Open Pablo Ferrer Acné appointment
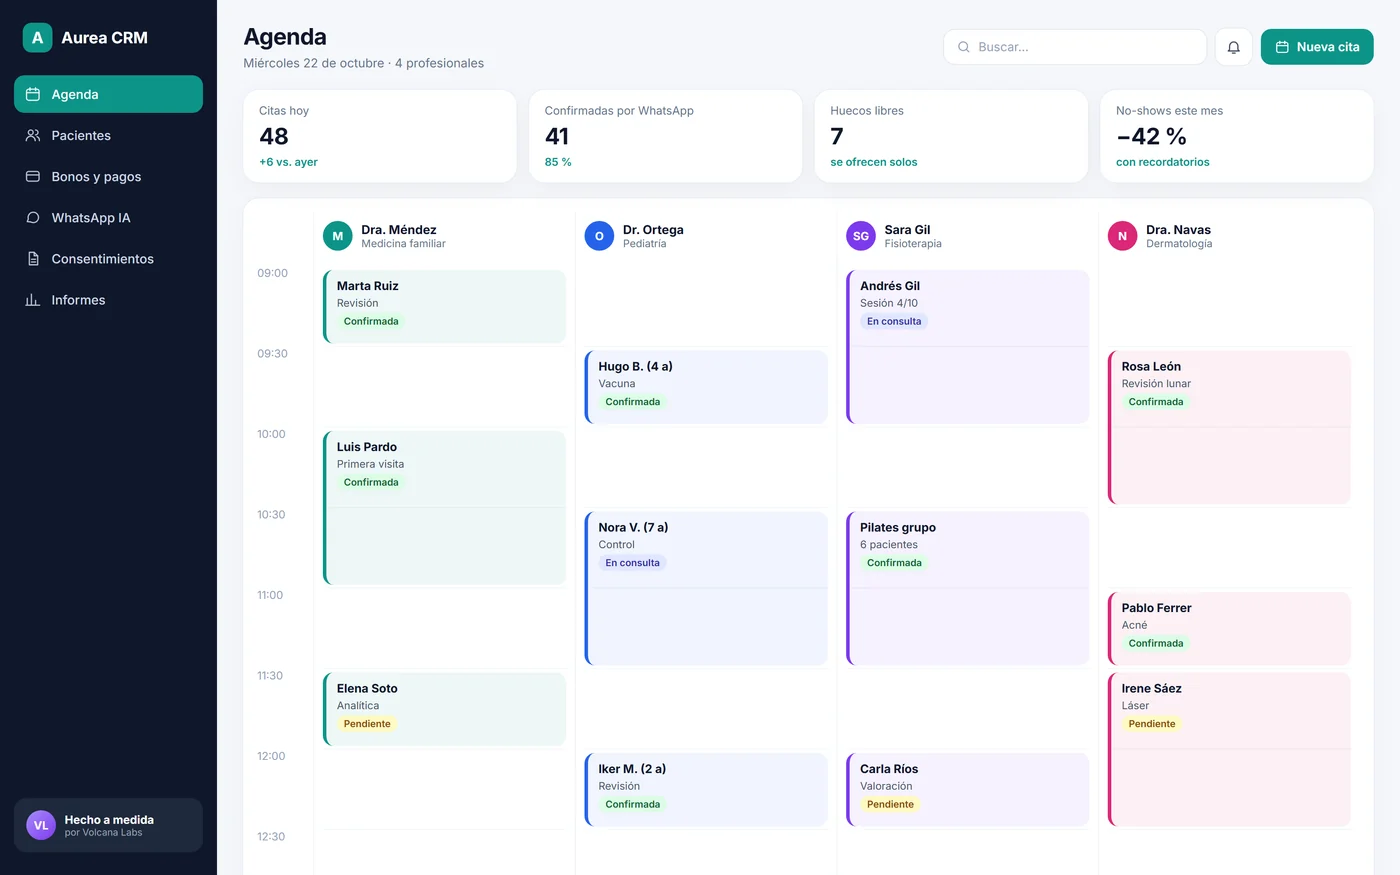Viewport: 1400px width, 875px height. (x=1230, y=628)
